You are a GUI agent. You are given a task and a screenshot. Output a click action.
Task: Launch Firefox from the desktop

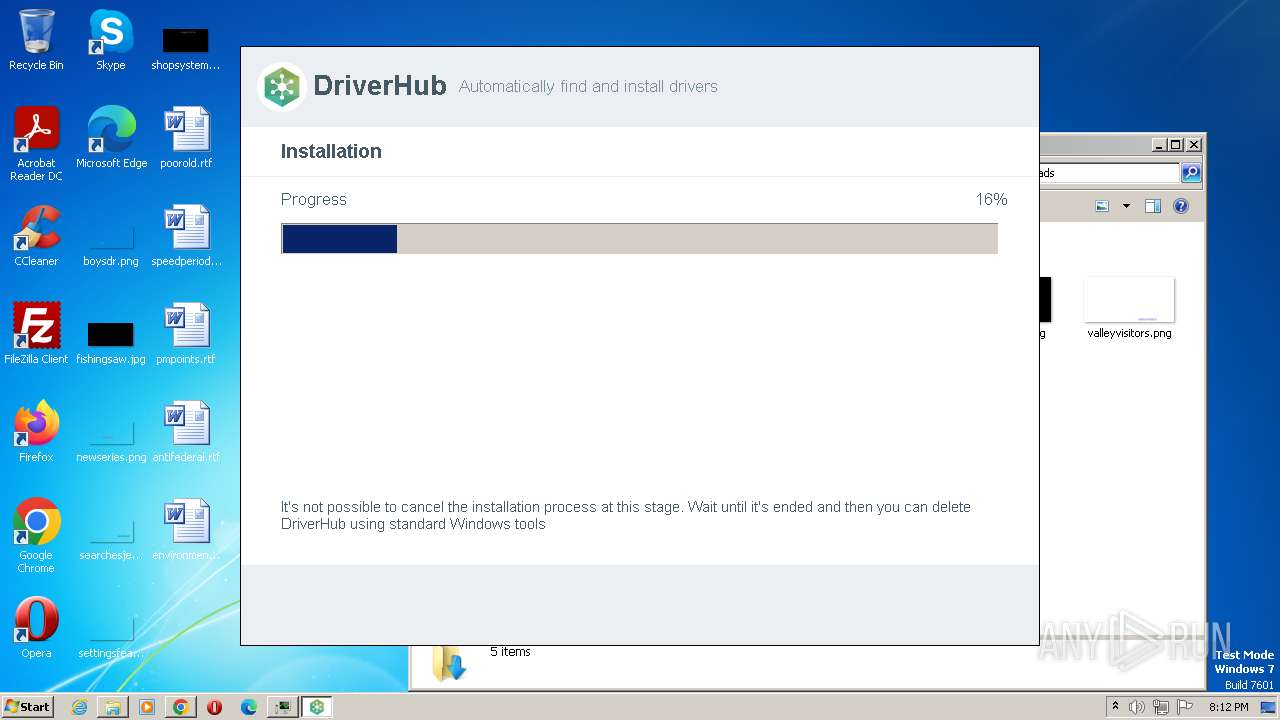(x=36, y=432)
